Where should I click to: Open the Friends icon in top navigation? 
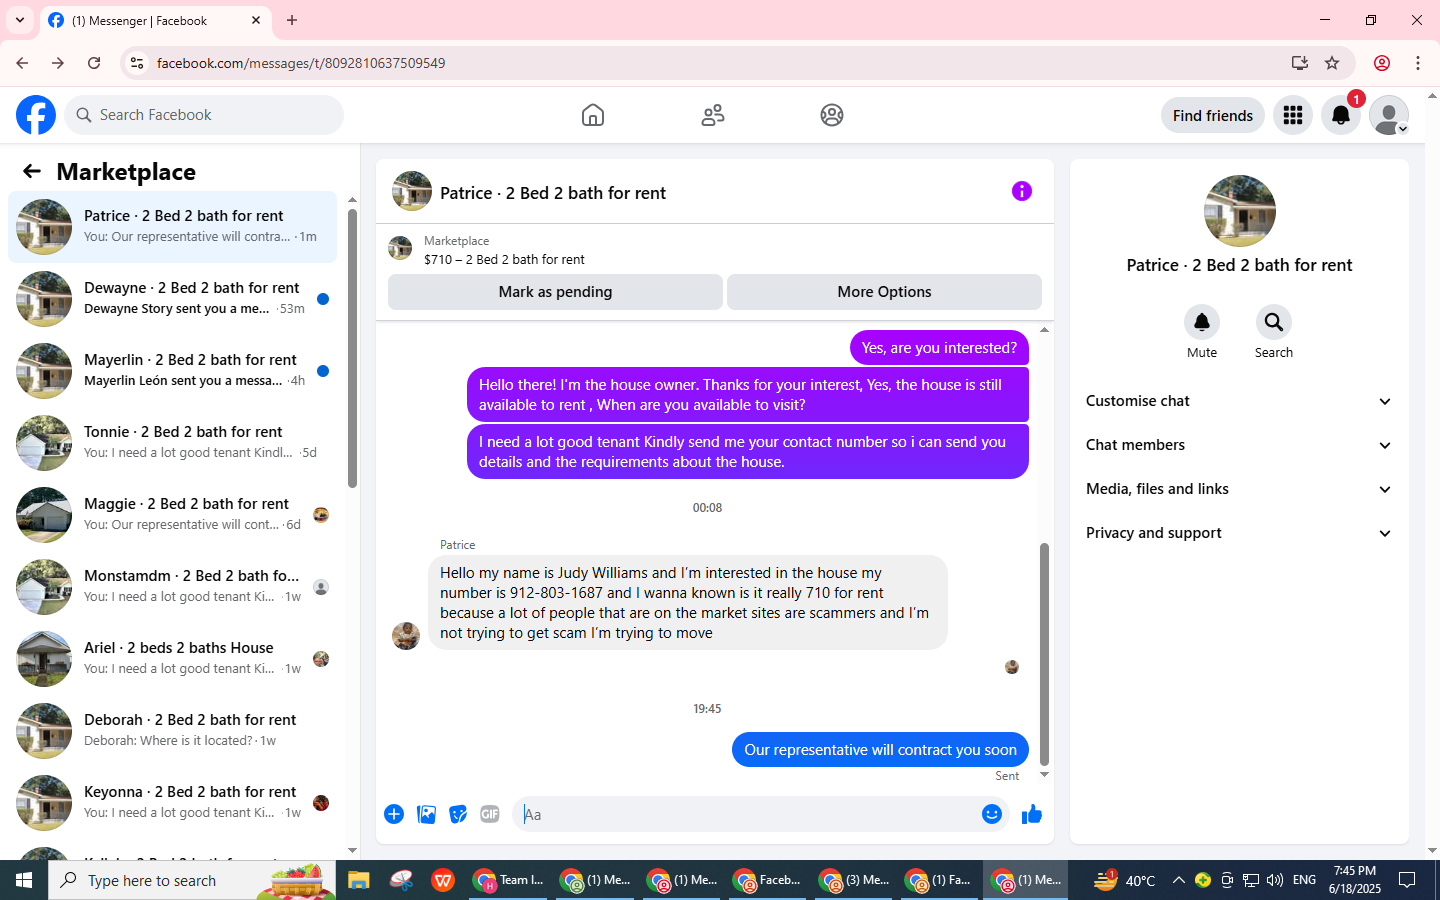pos(713,115)
